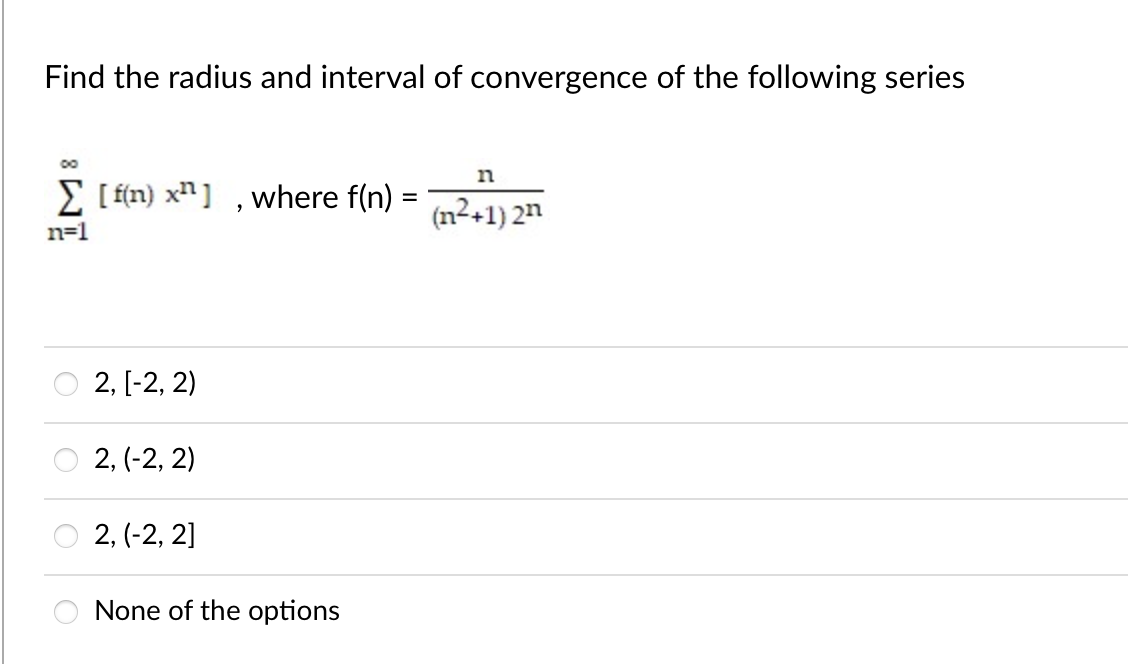This screenshot has width=1128, height=664.
Task: Click the answer text "2, (-2, 2)"
Action: click(145, 460)
